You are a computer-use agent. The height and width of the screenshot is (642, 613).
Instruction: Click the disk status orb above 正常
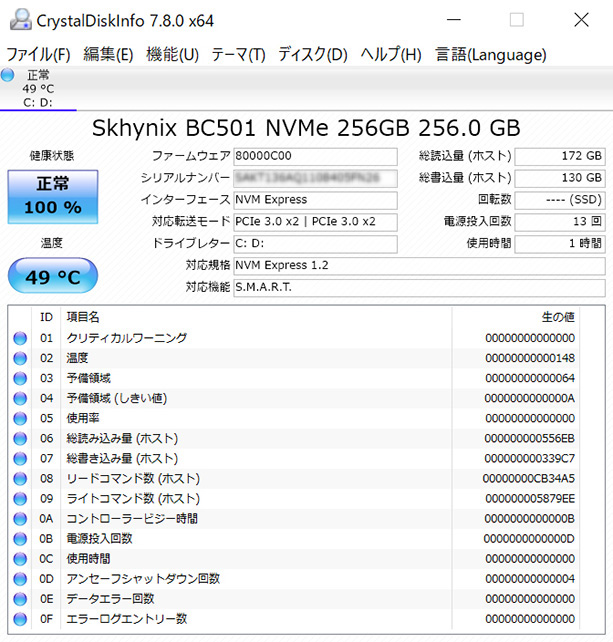(x=9, y=75)
